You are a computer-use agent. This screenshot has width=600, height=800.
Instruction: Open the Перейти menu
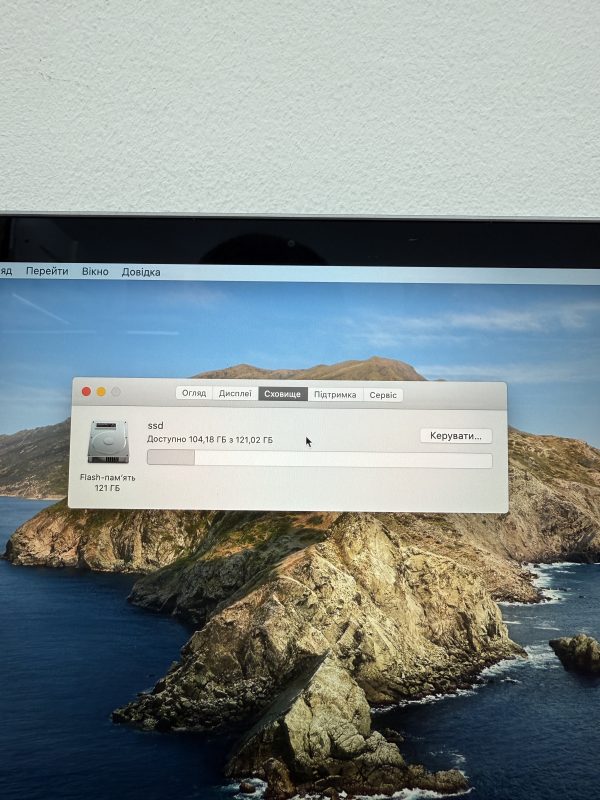point(47,271)
